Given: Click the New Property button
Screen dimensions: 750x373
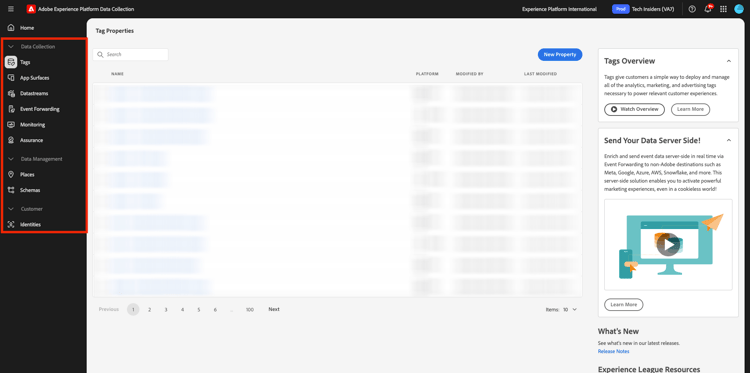Looking at the screenshot, I should [560, 55].
